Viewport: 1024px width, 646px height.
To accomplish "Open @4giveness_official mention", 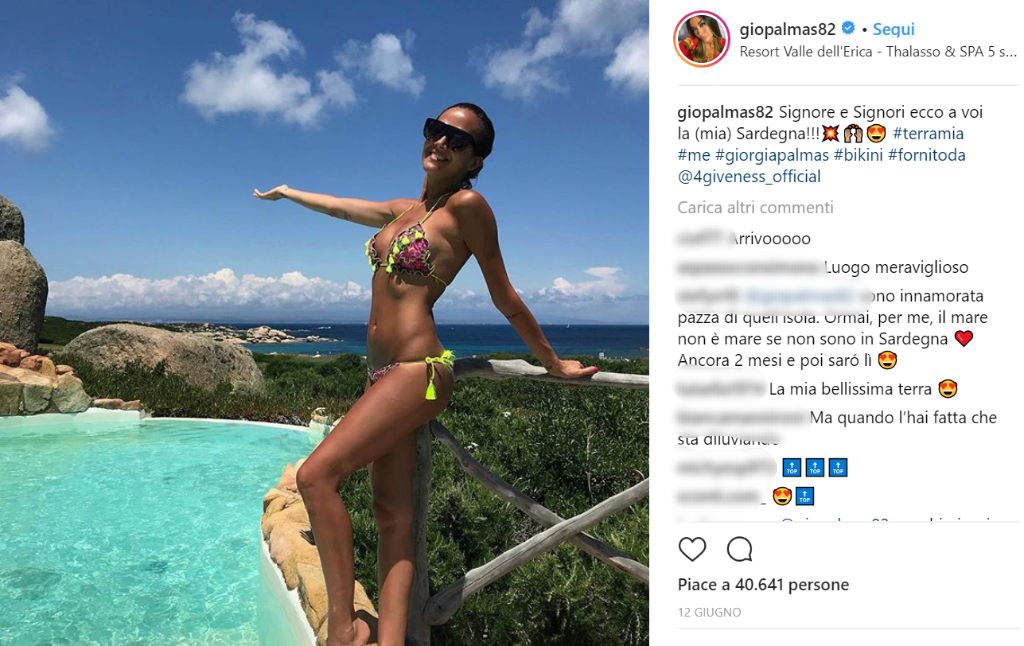I will (749, 176).
